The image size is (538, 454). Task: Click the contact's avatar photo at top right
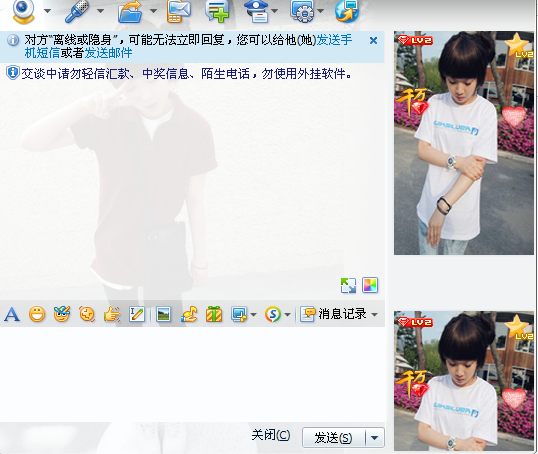click(x=464, y=143)
